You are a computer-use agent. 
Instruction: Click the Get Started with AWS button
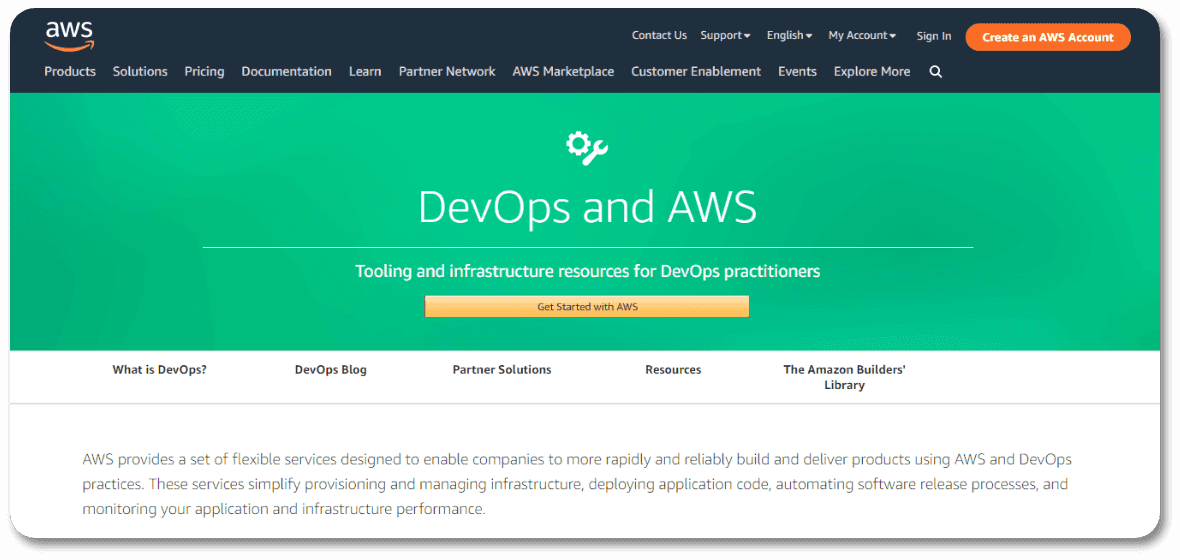(x=587, y=306)
